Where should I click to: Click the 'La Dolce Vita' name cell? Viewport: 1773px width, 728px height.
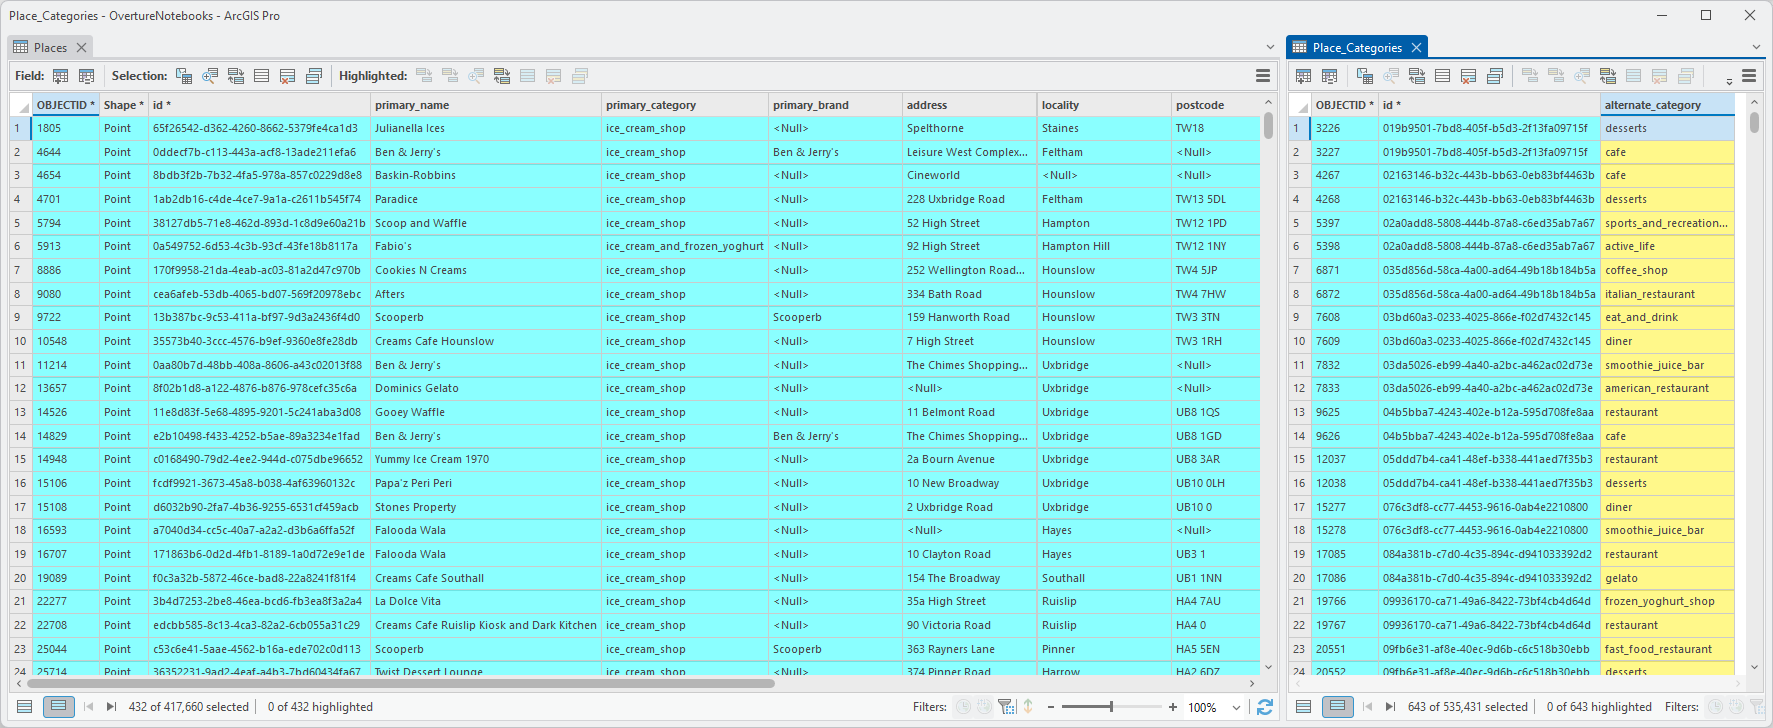(486, 601)
